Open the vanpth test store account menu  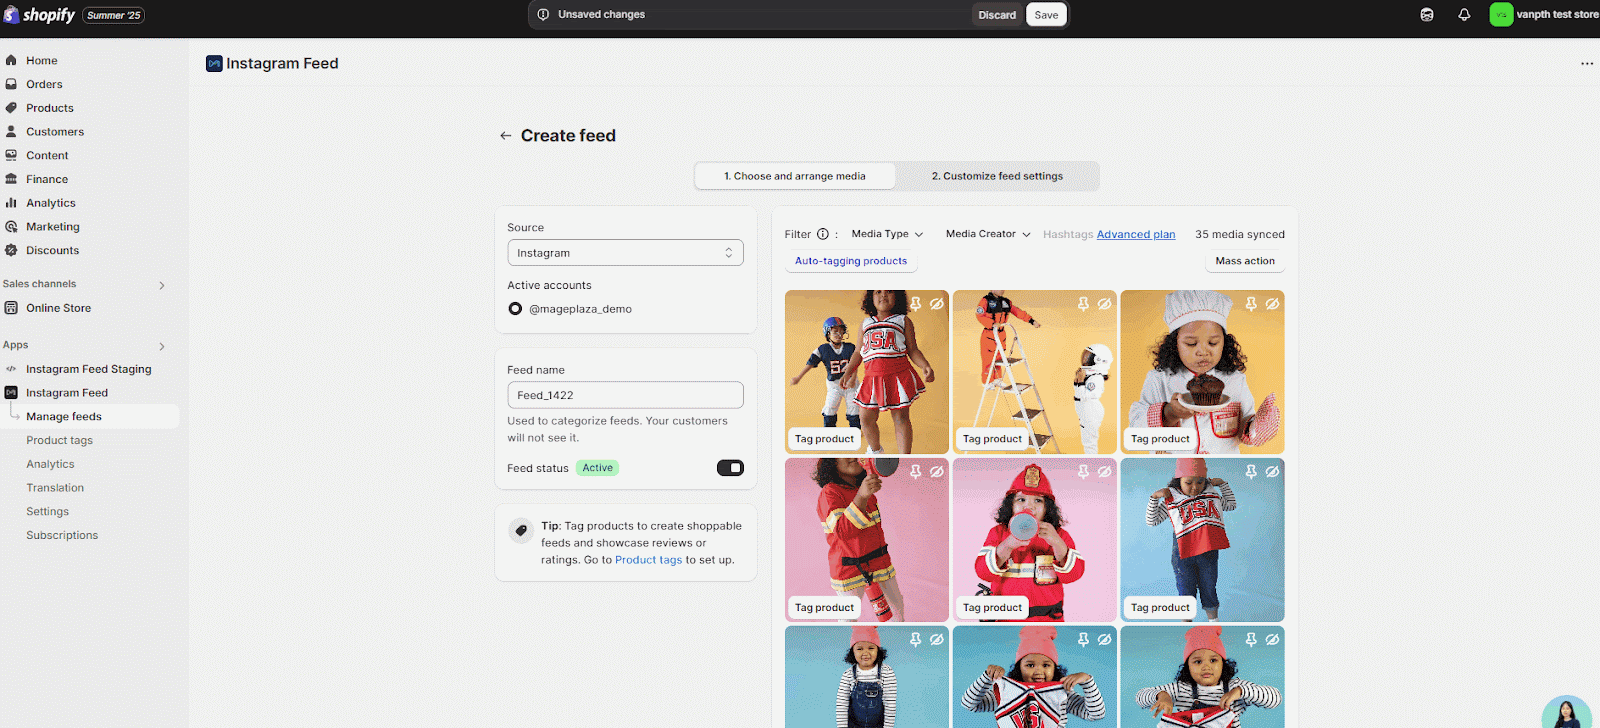pos(1544,15)
